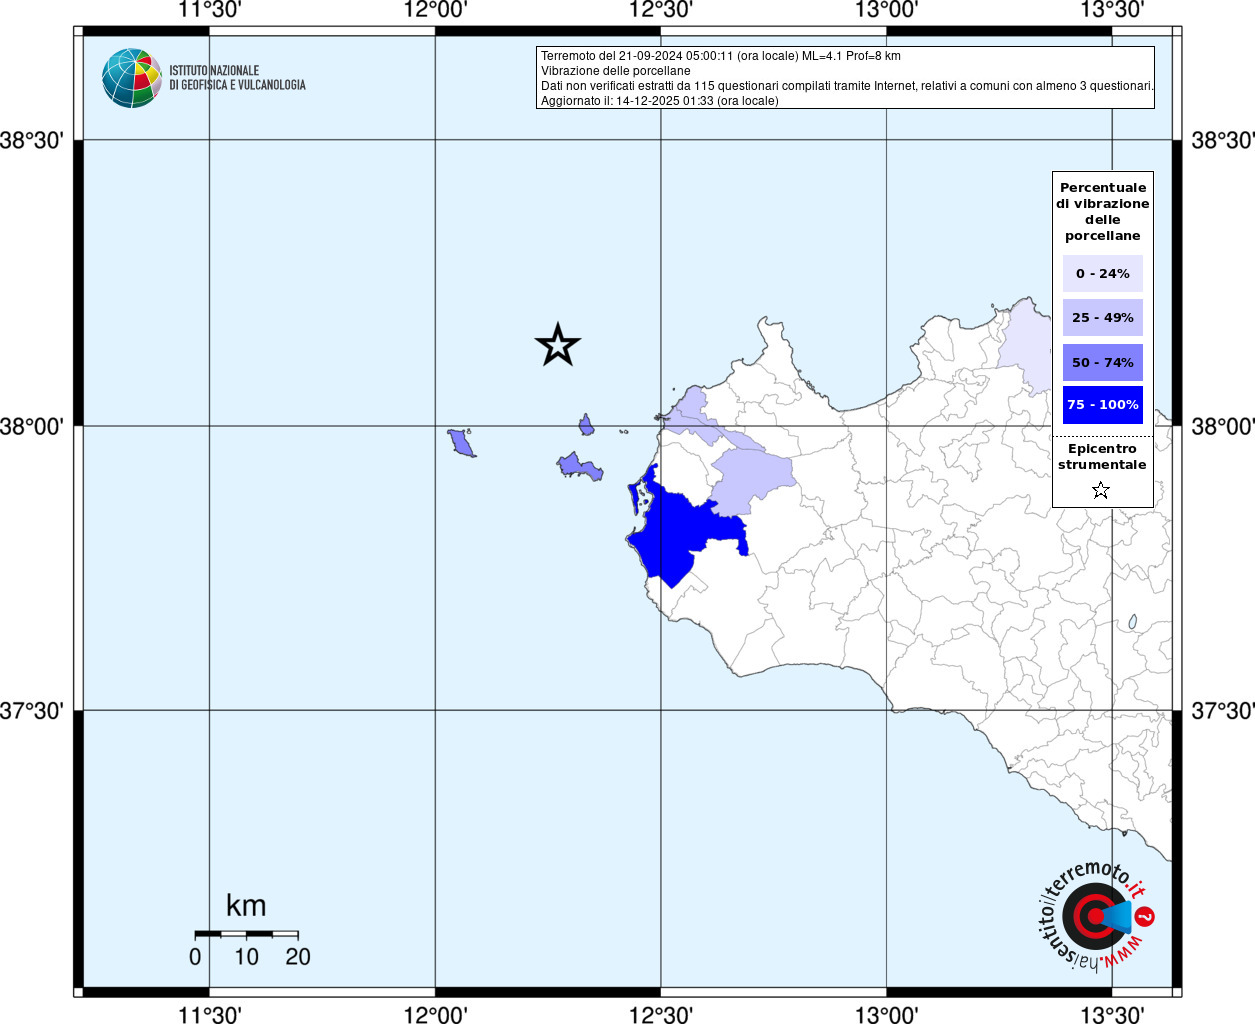Screen dimensions: 1255x1024
Task: Click the scale bar '20' value
Action: 298,957
